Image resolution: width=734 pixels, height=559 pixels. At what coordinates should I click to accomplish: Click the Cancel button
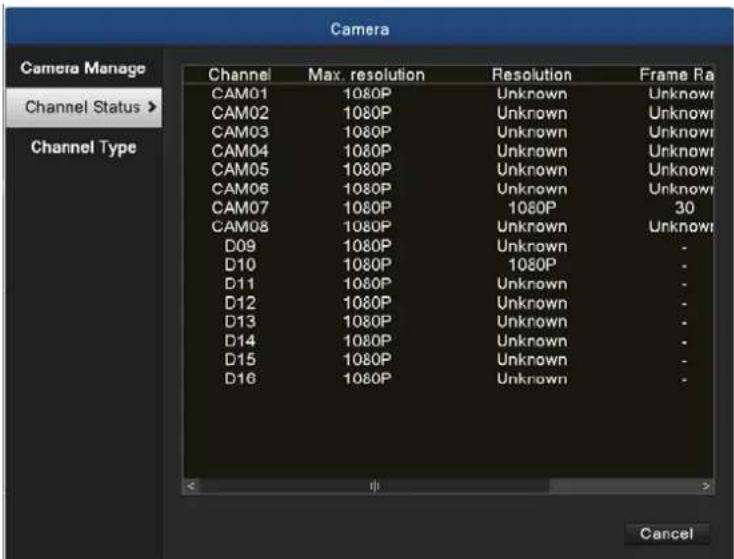(667, 534)
